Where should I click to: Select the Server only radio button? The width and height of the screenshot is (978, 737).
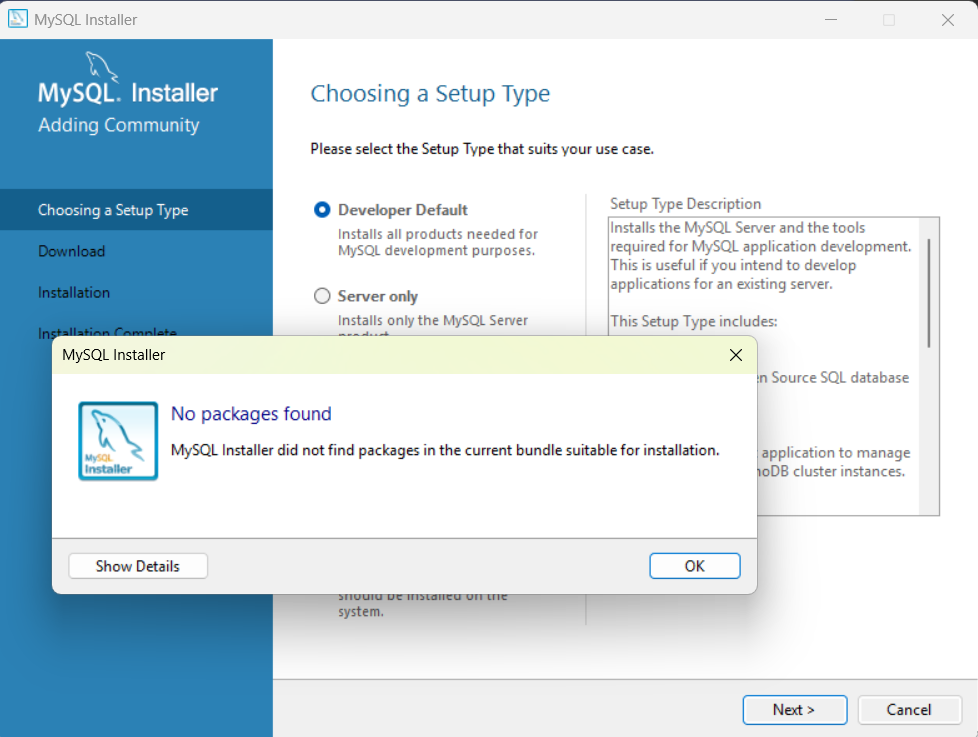[x=322, y=296]
